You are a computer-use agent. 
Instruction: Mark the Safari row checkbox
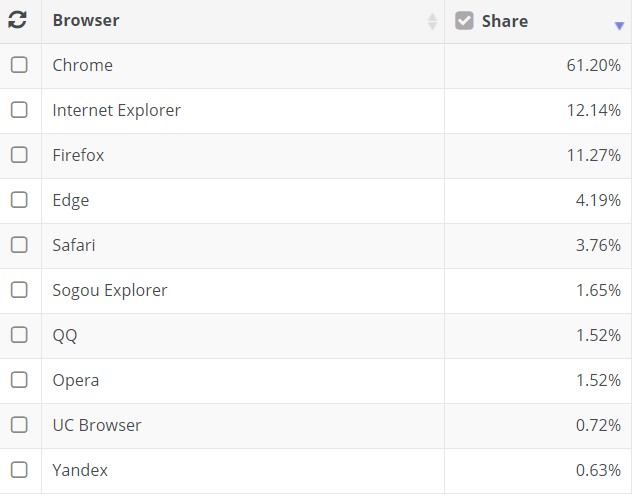pyautogui.click(x=19, y=245)
